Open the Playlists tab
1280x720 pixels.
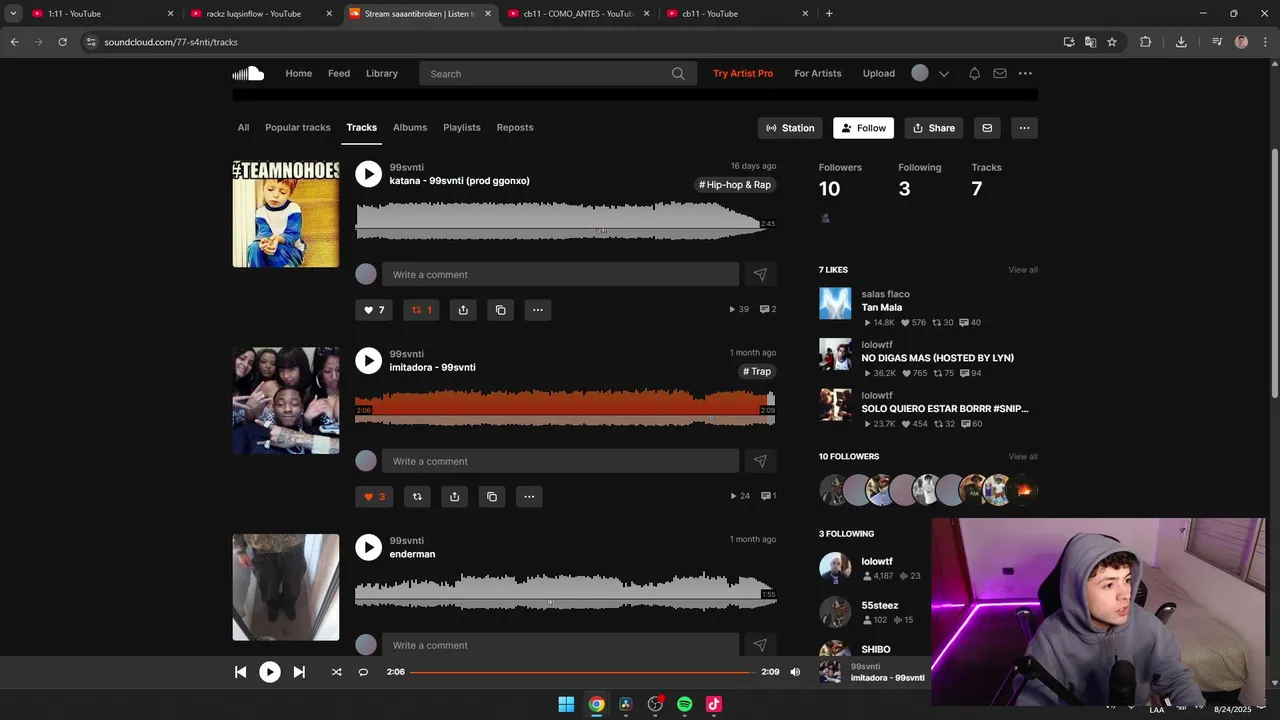[x=462, y=127]
